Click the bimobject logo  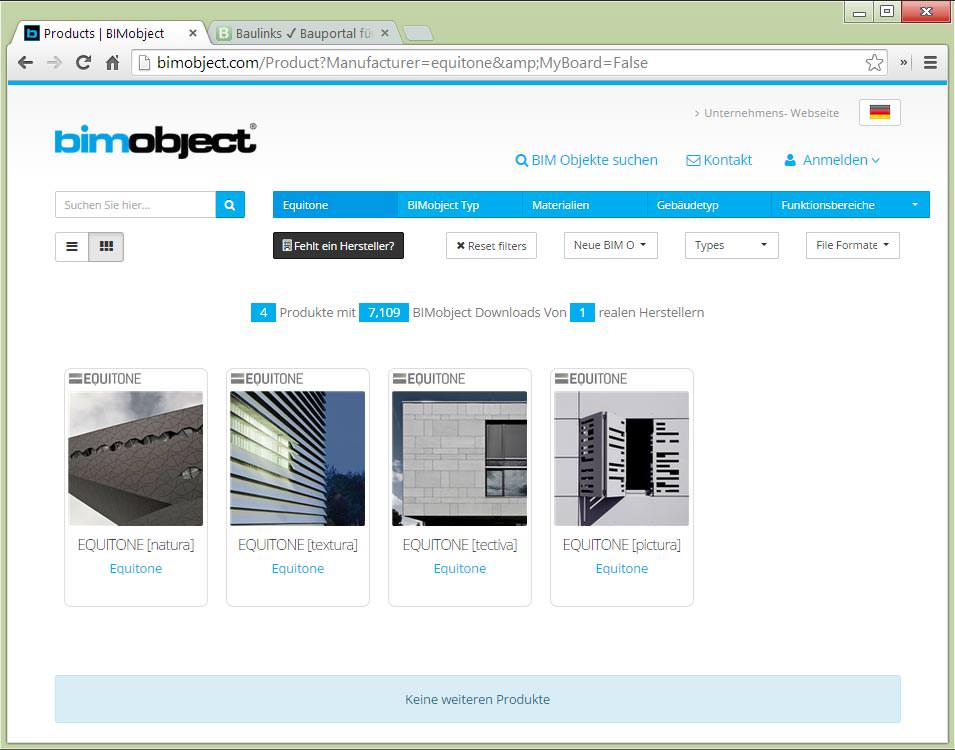pos(155,141)
